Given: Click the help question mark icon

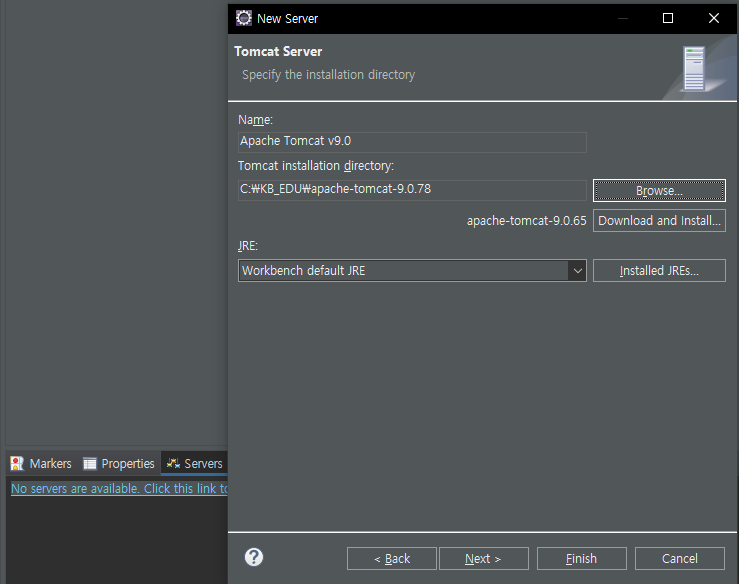Looking at the screenshot, I should coord(254,557).
